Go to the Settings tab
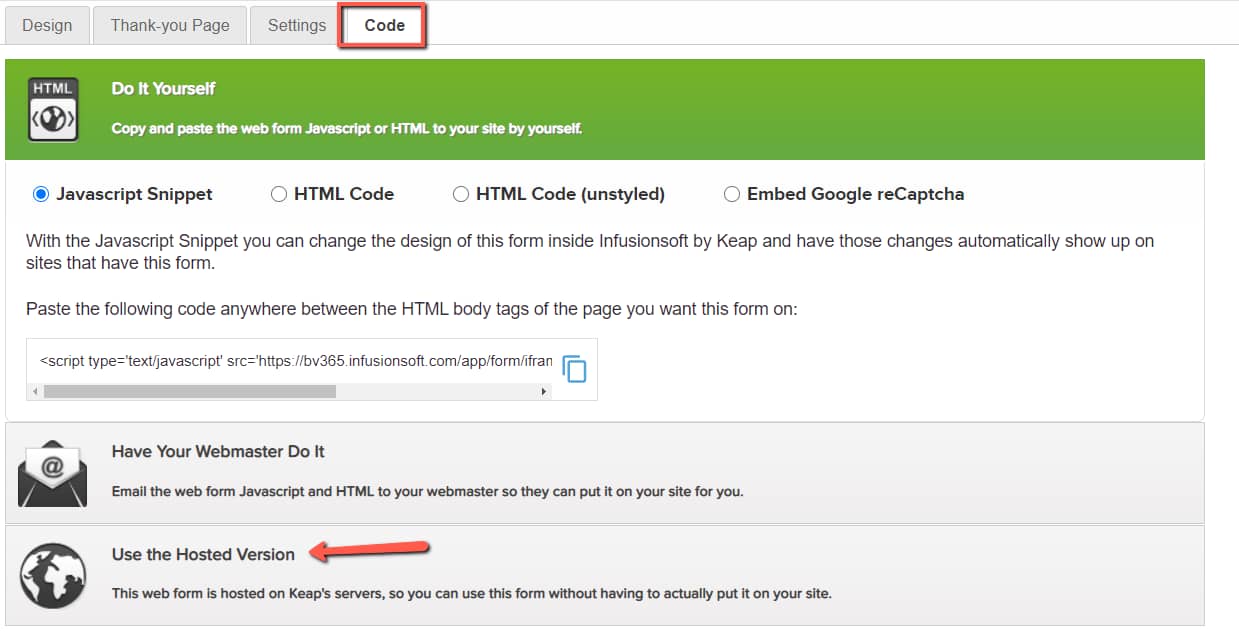 [297, 25]
